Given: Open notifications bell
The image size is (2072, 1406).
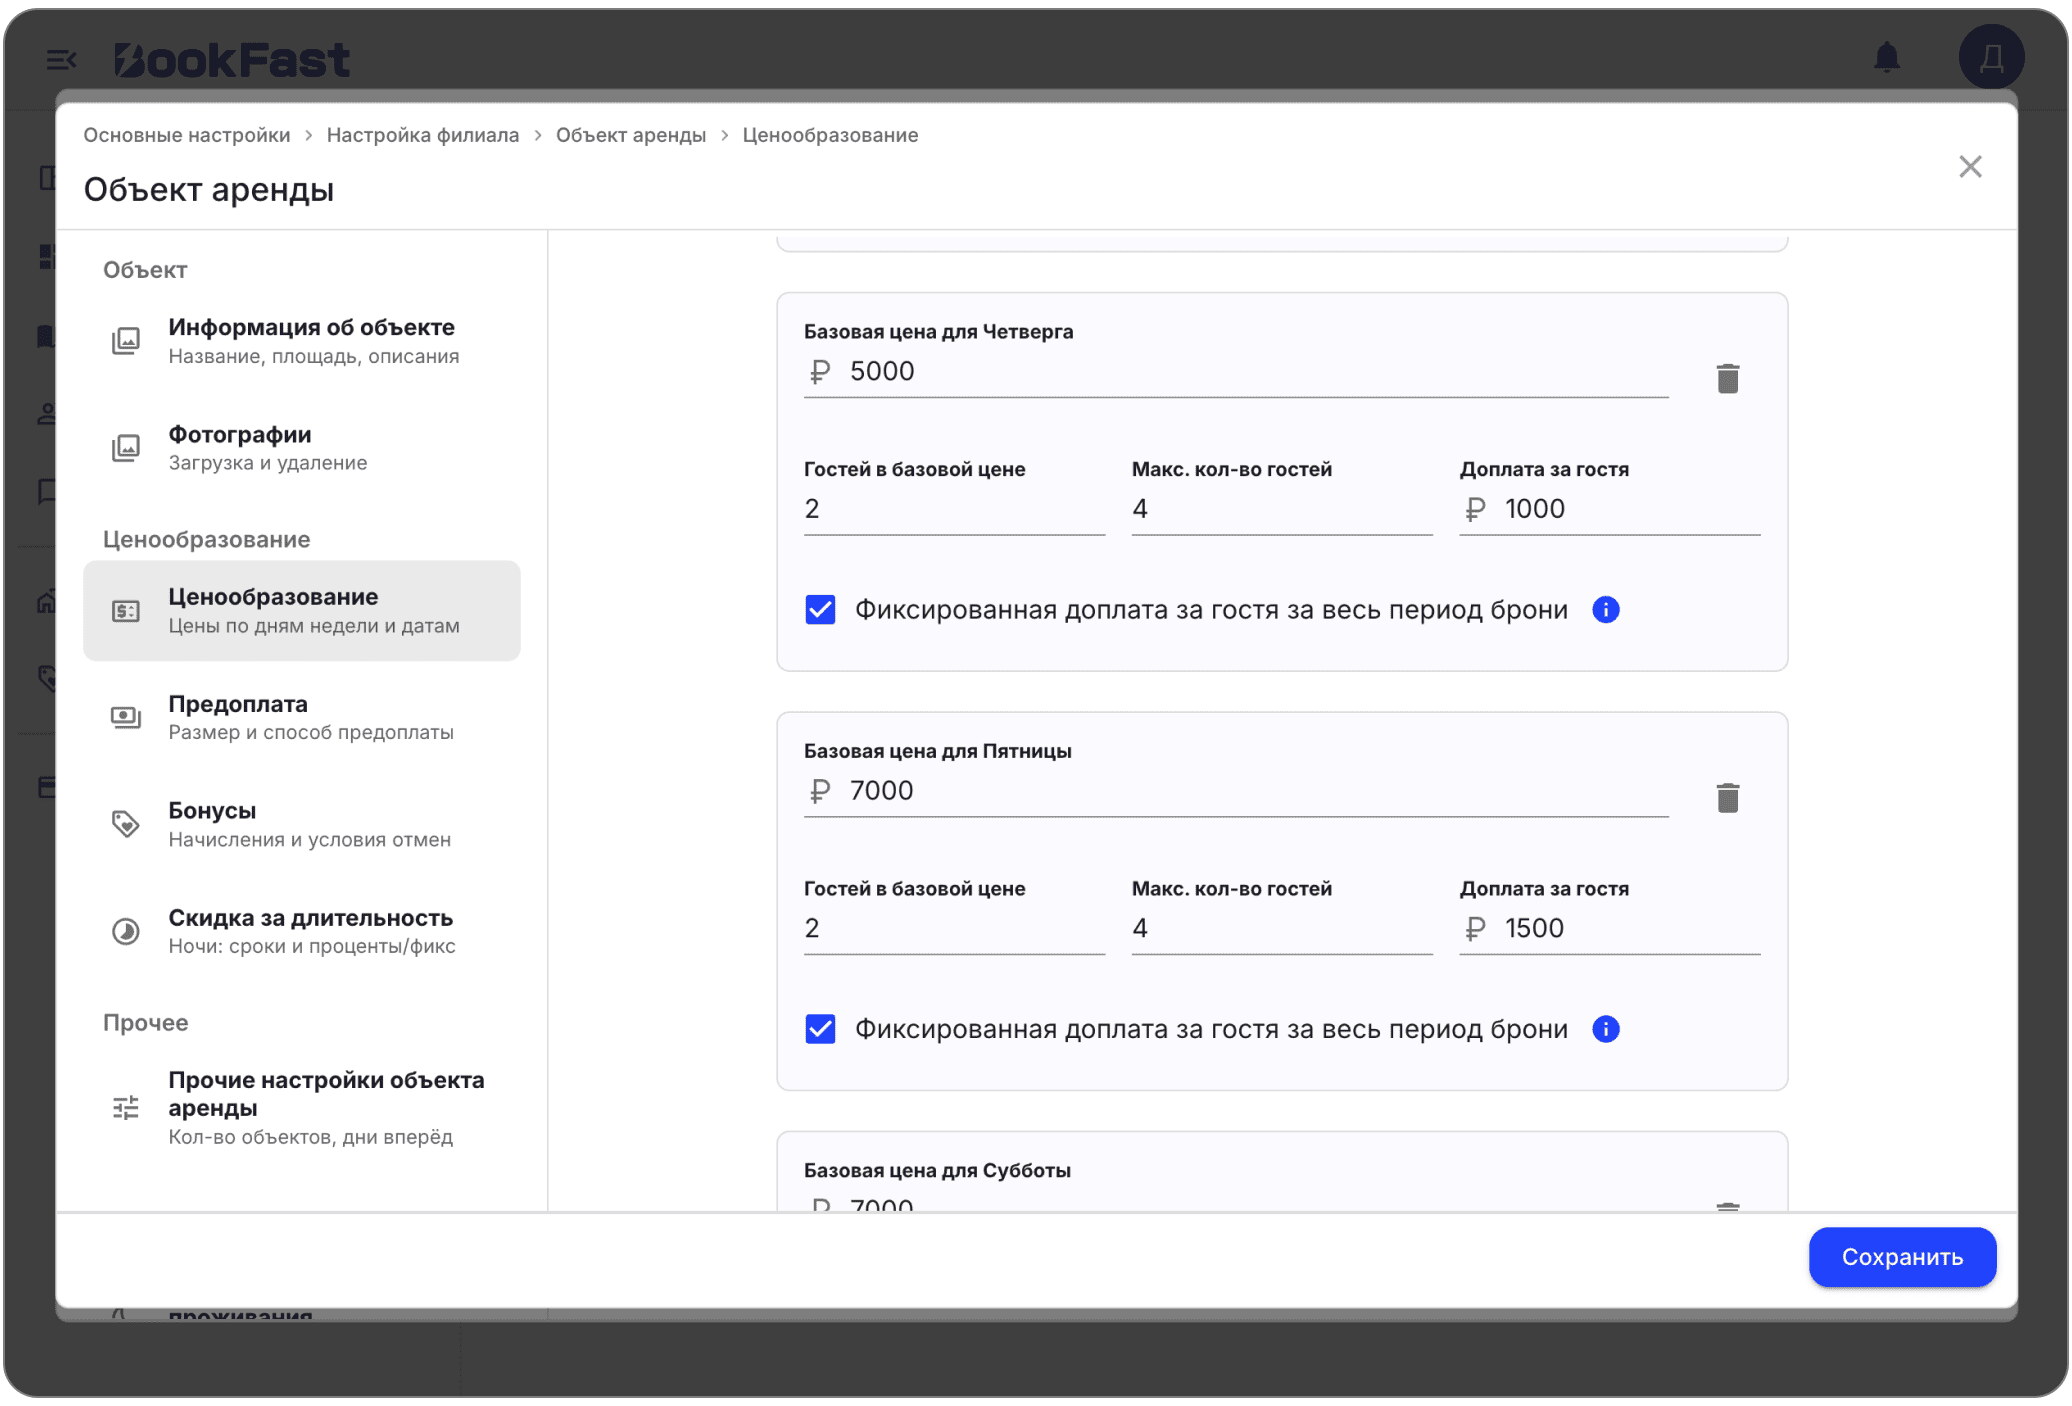Looking at the screenshot, I should [x=1886, y=58].
